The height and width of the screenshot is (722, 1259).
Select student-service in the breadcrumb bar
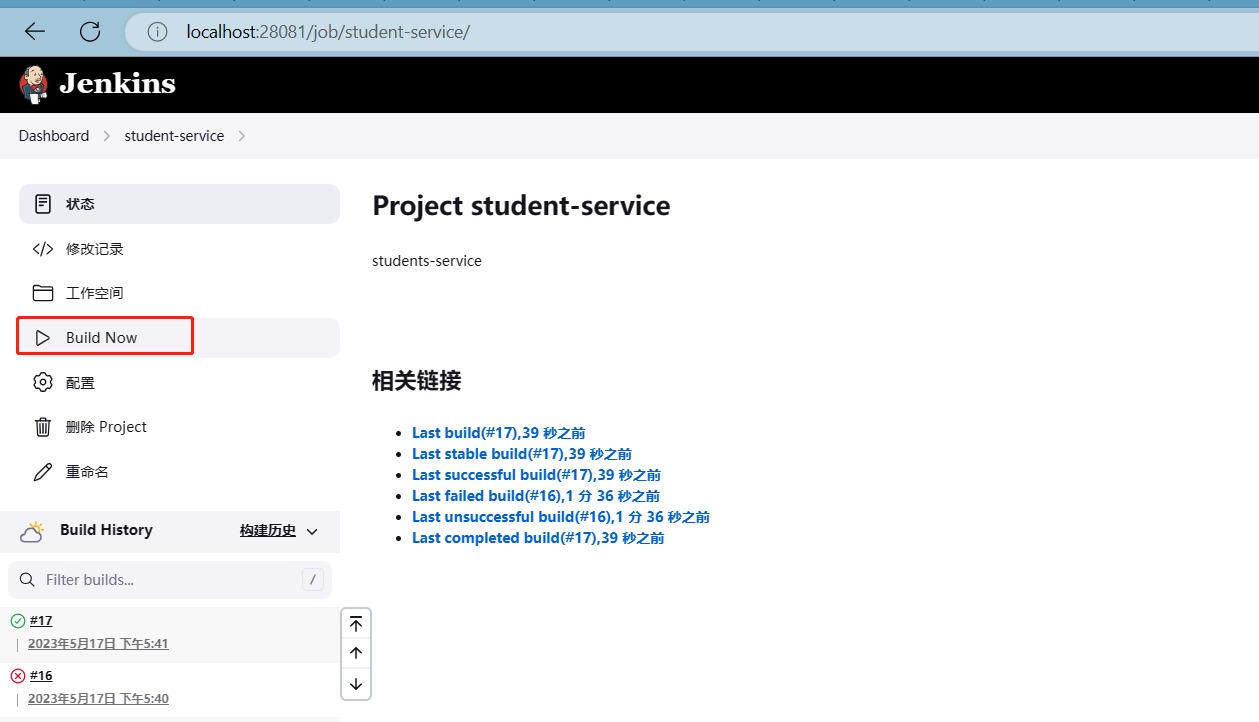click(173, 135)
